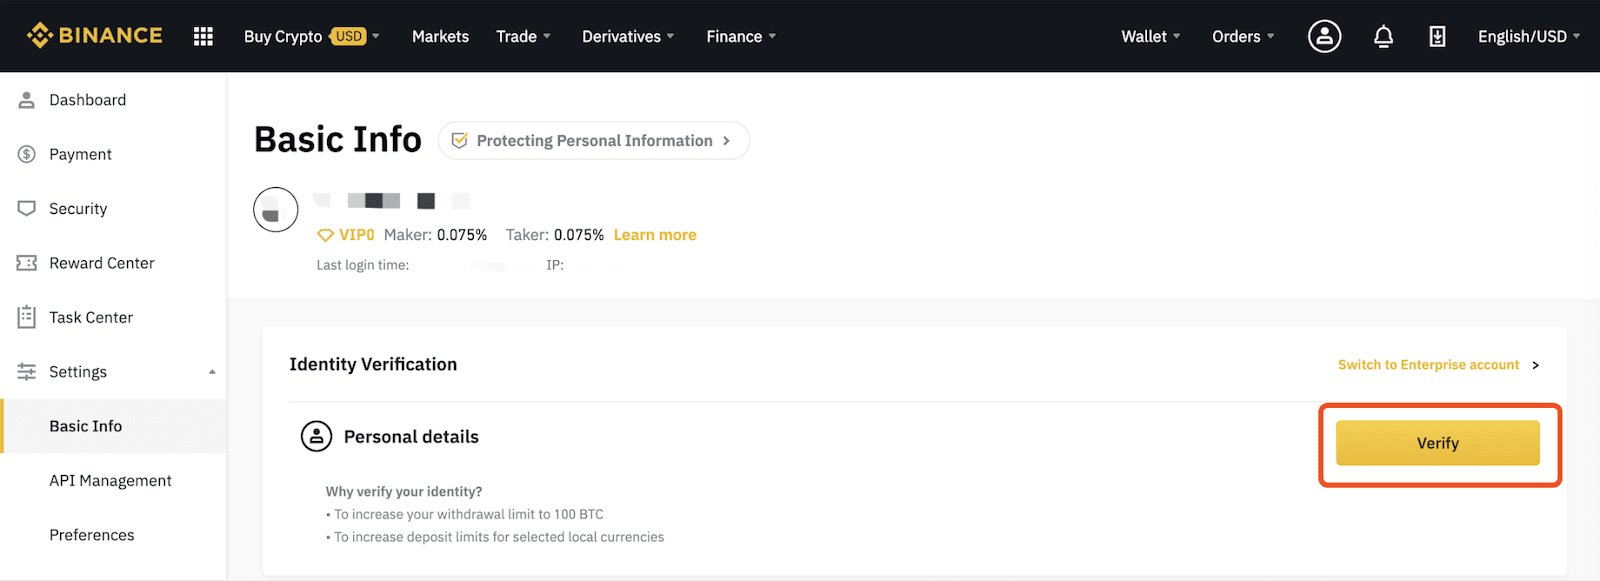Open the apps grid icon
This screenshot has height=581, width=1600.
tap(203, 36)
